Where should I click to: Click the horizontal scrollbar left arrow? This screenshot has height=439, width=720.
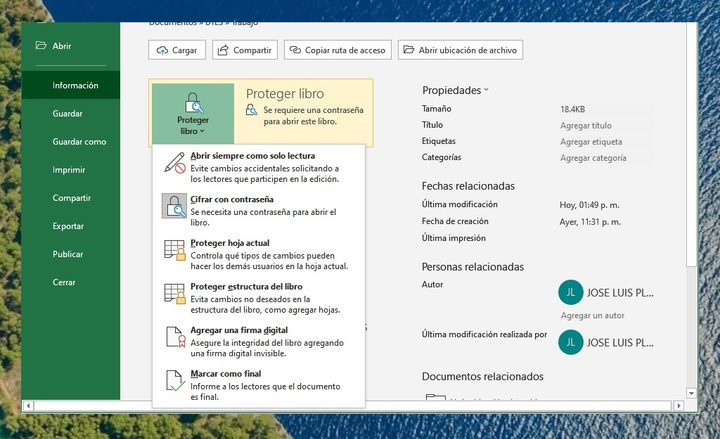click(28, 405)
